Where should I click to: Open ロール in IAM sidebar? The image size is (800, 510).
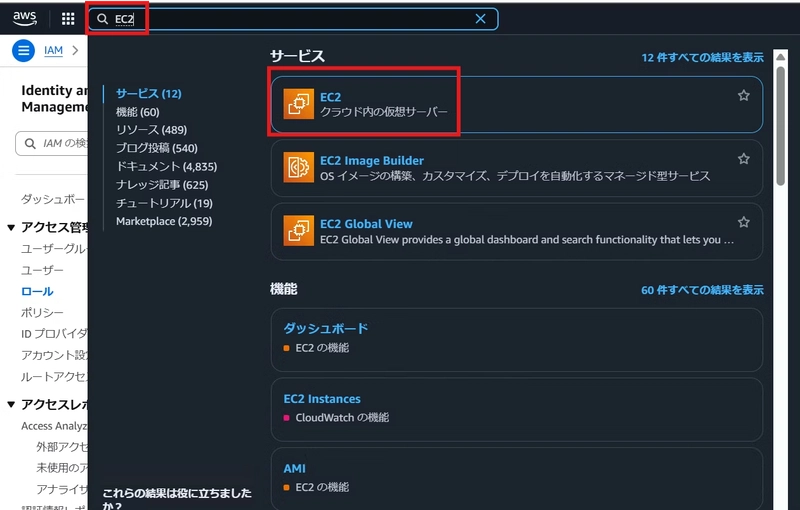point(37,291)
